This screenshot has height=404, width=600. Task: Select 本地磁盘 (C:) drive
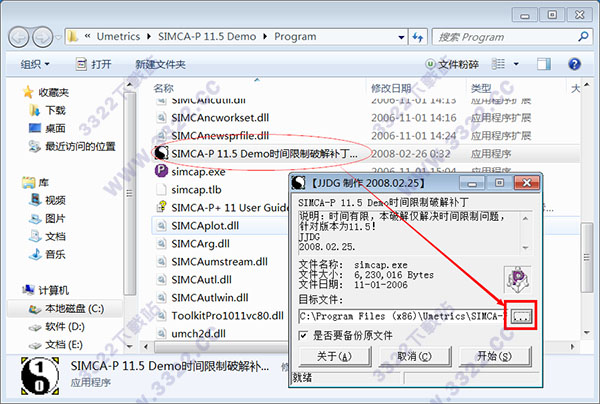point(66,308)
